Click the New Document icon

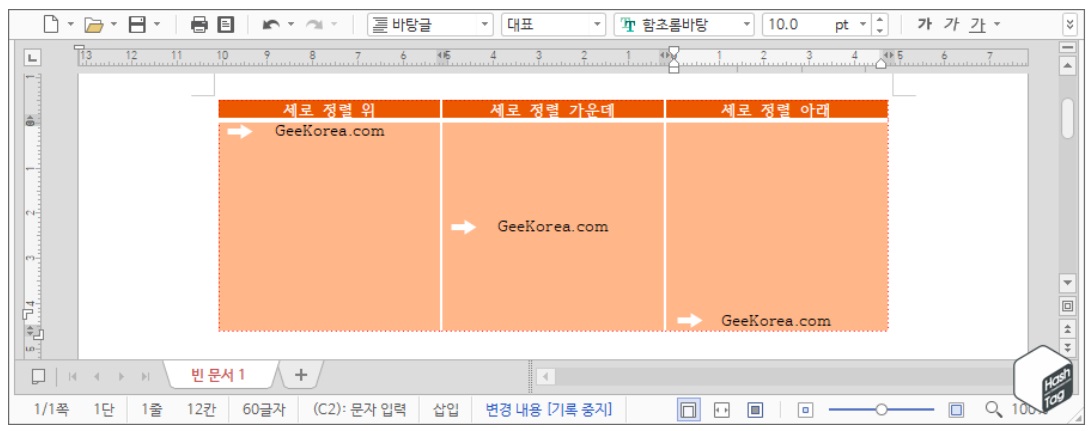coord(51,24)
